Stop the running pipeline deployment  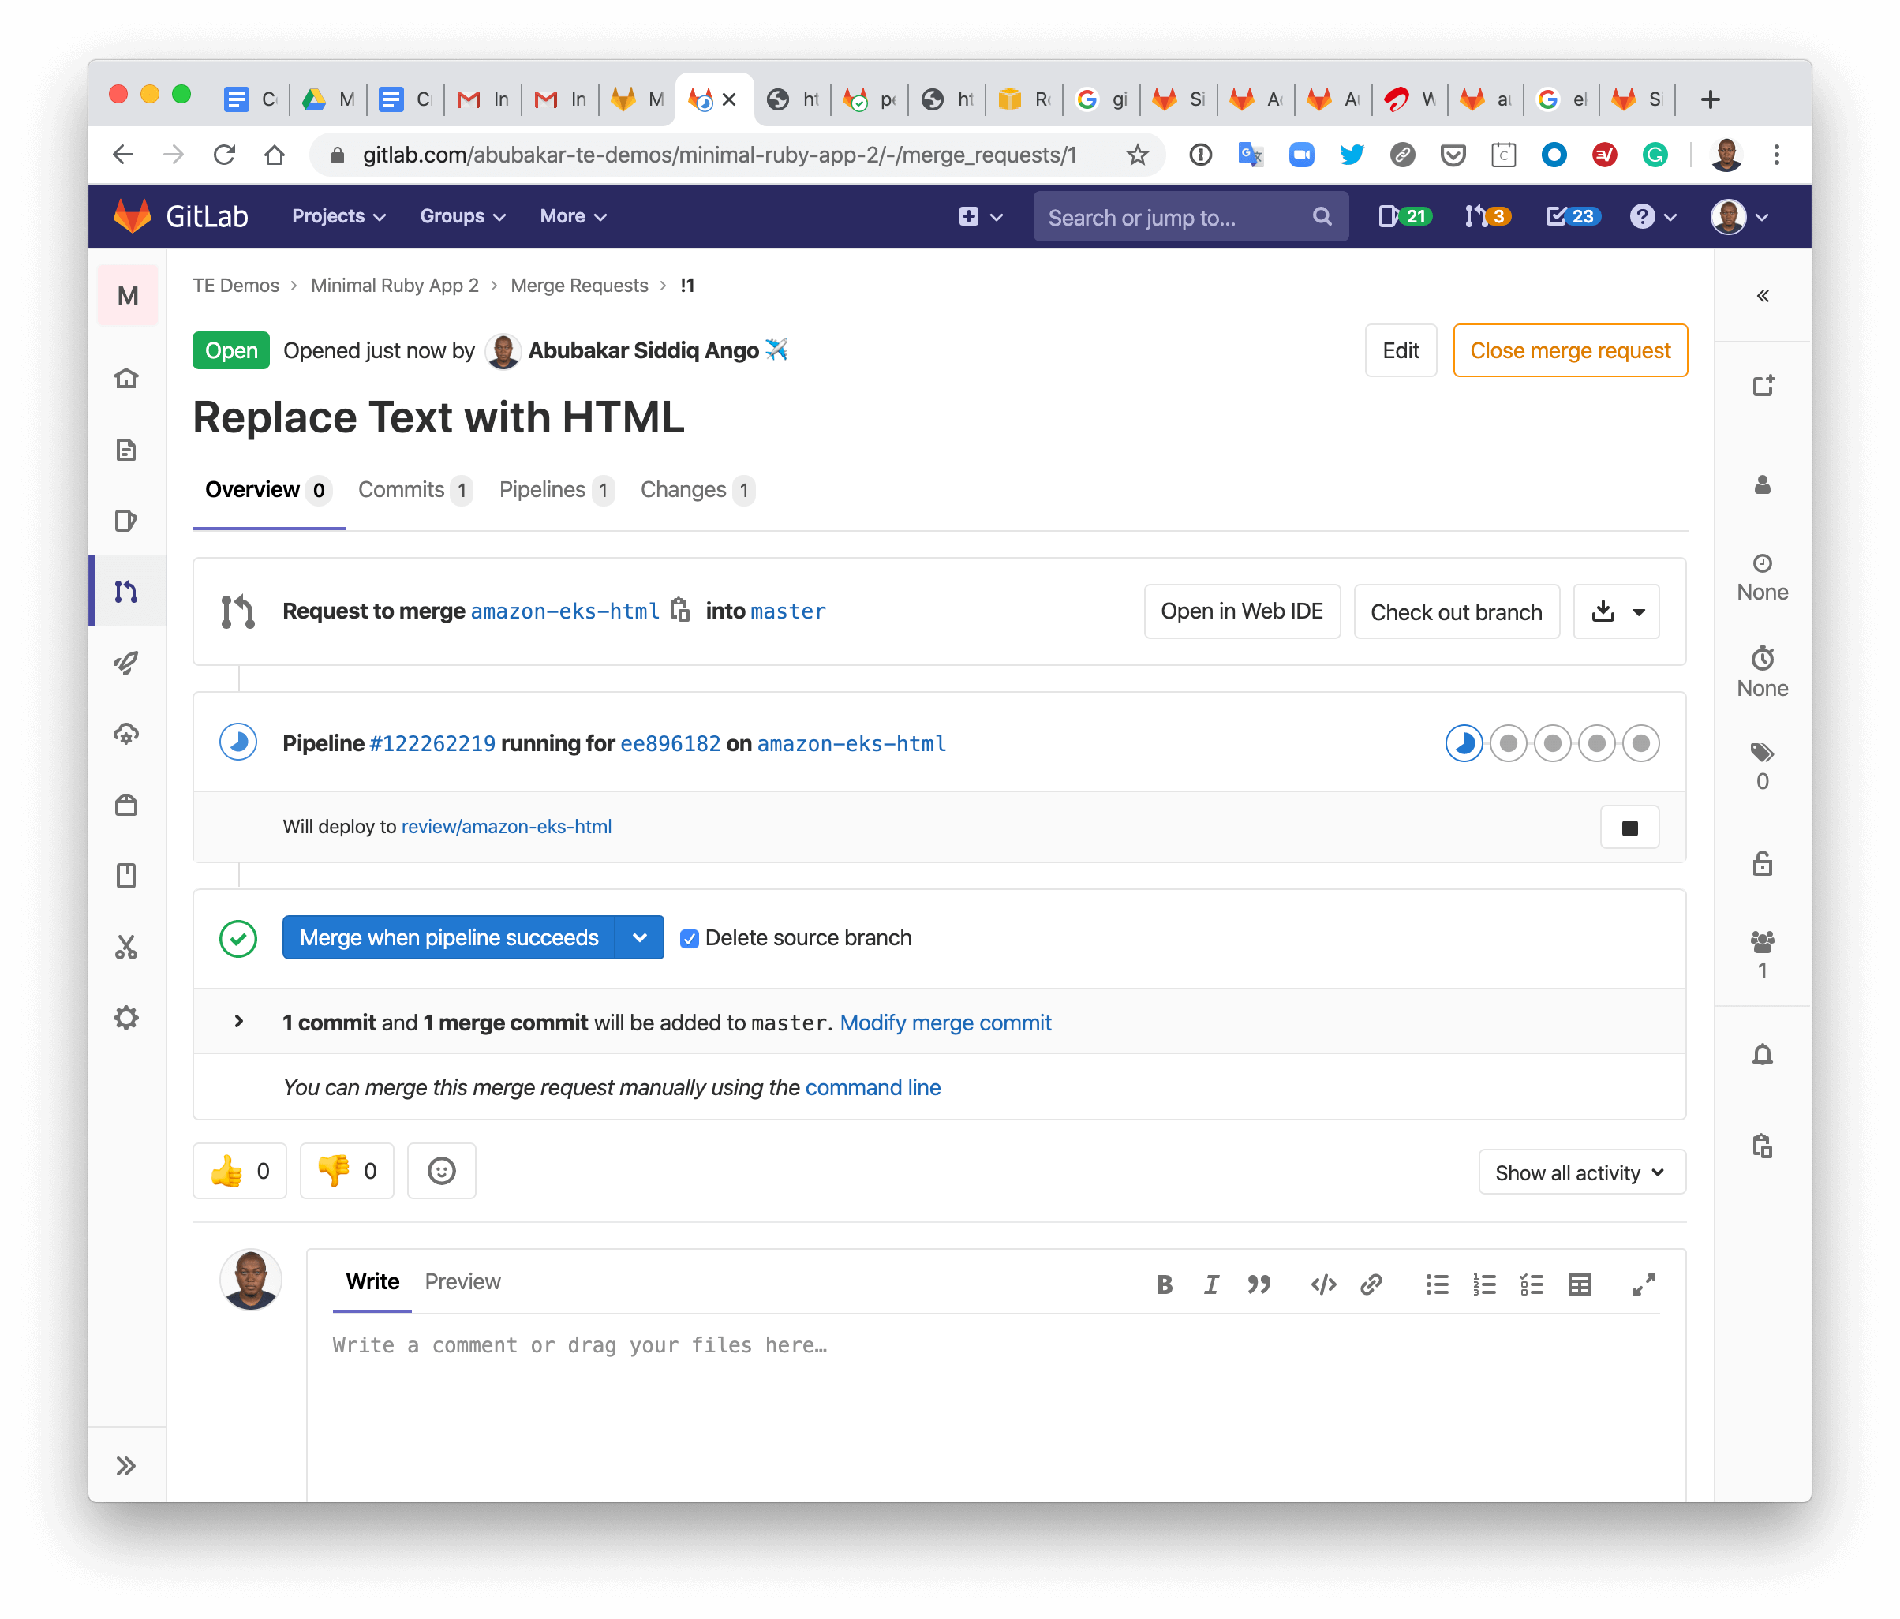1629,828
